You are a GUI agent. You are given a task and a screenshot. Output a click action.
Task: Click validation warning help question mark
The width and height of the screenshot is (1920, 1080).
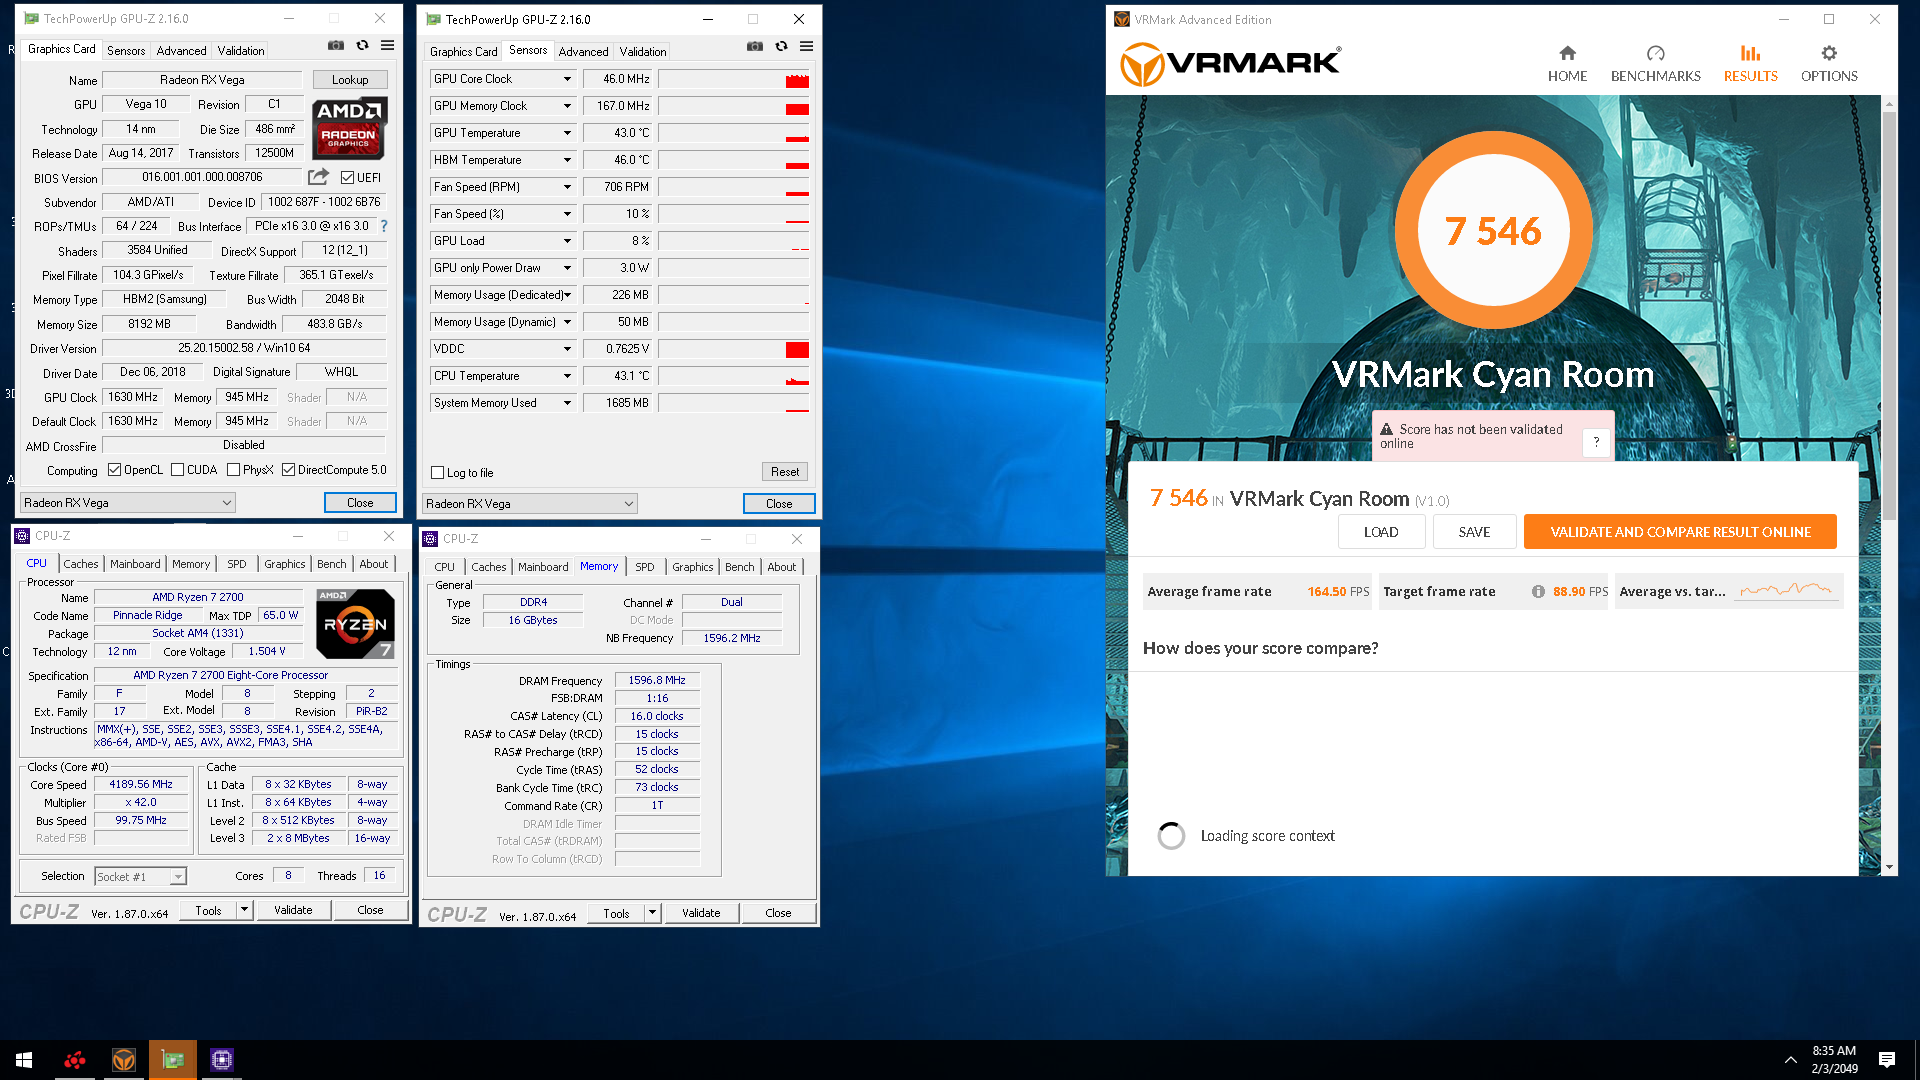[1596, 442]
